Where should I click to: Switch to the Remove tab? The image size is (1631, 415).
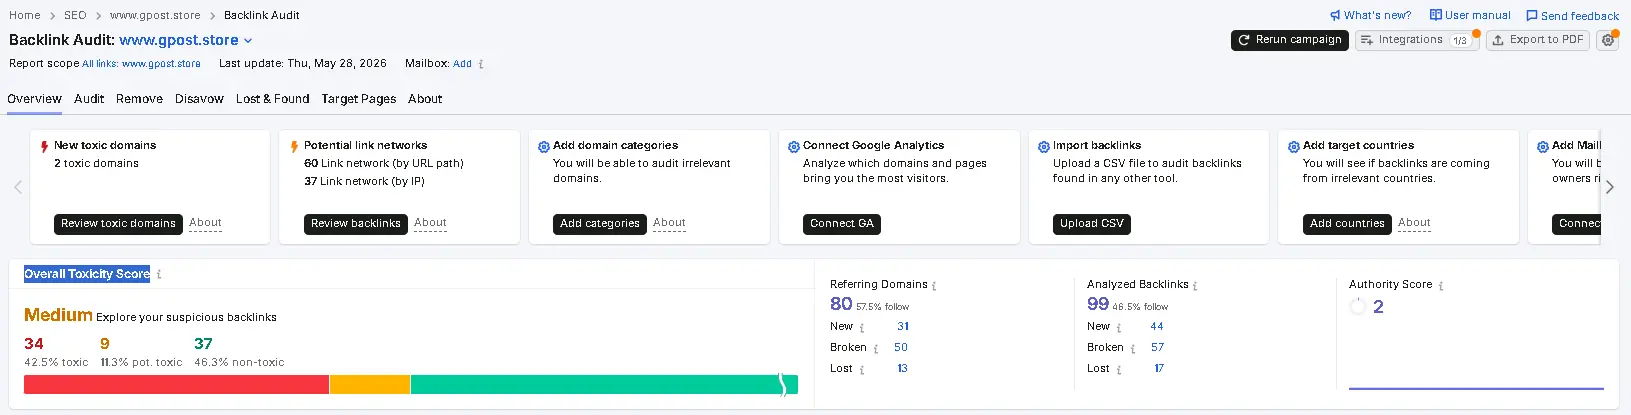tap(139, 99)
